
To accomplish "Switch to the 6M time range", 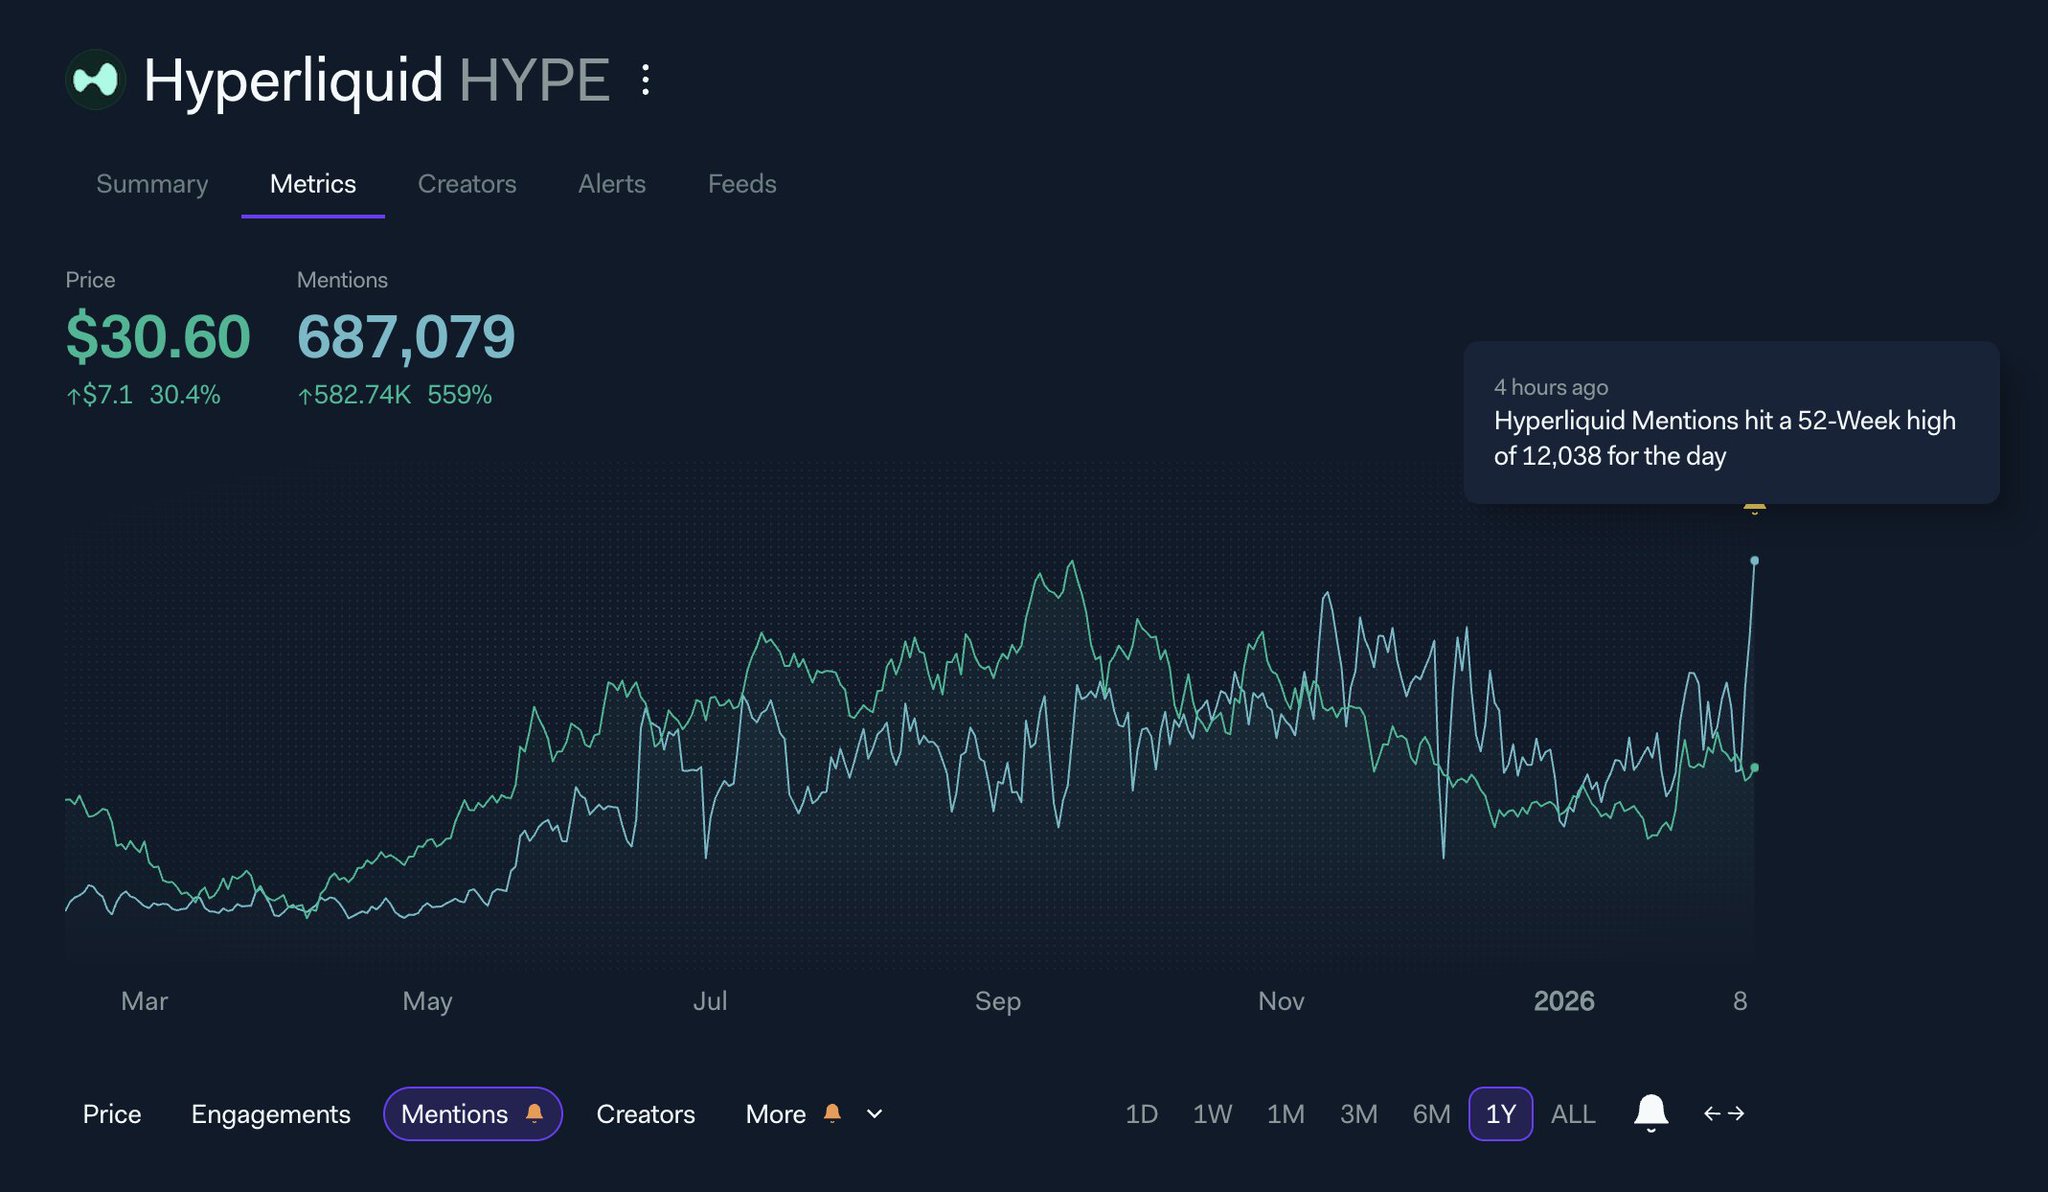I will tap(1431, 1114).
